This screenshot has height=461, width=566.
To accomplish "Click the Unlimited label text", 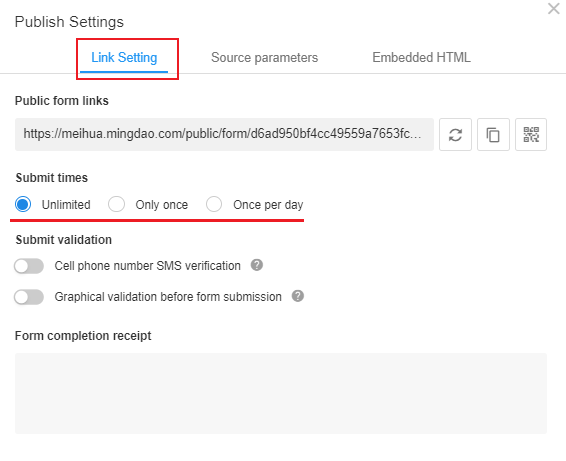I will (x=66, y=205).
